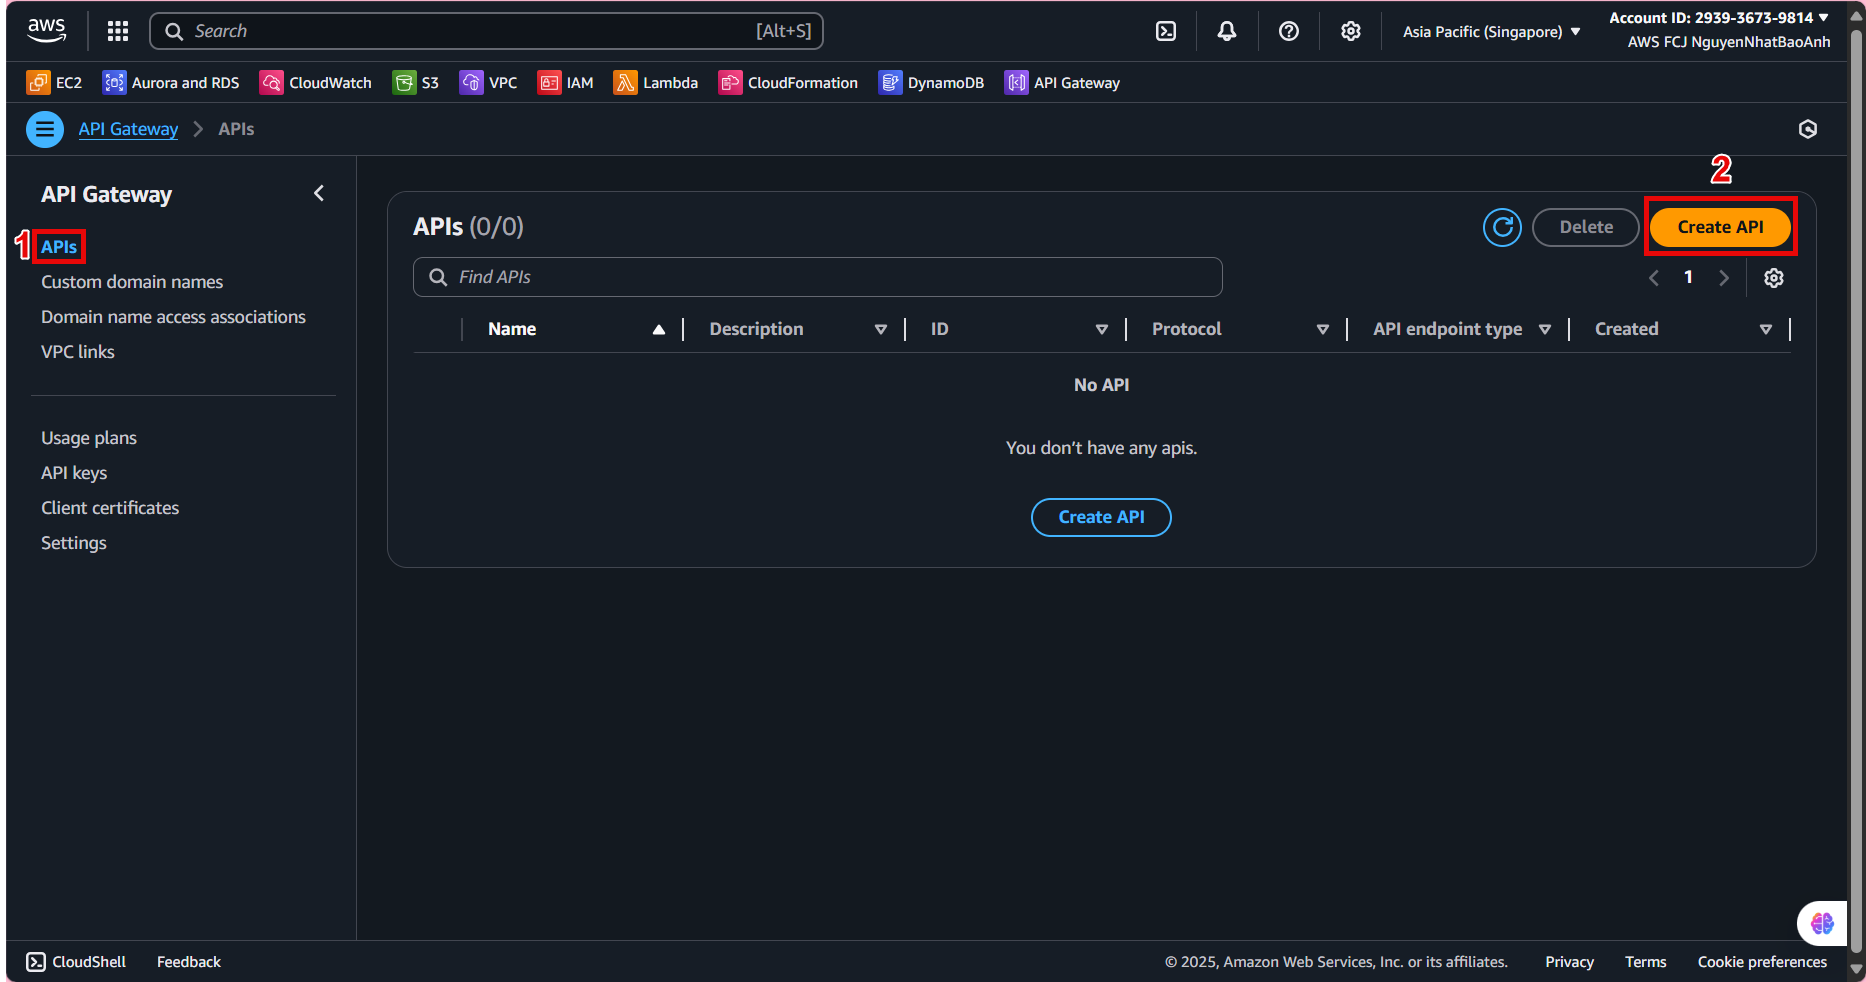Click the Lambda shortcut in favorites bar
The width and height of the screenshot is (1866, 982).
[656, 83]
